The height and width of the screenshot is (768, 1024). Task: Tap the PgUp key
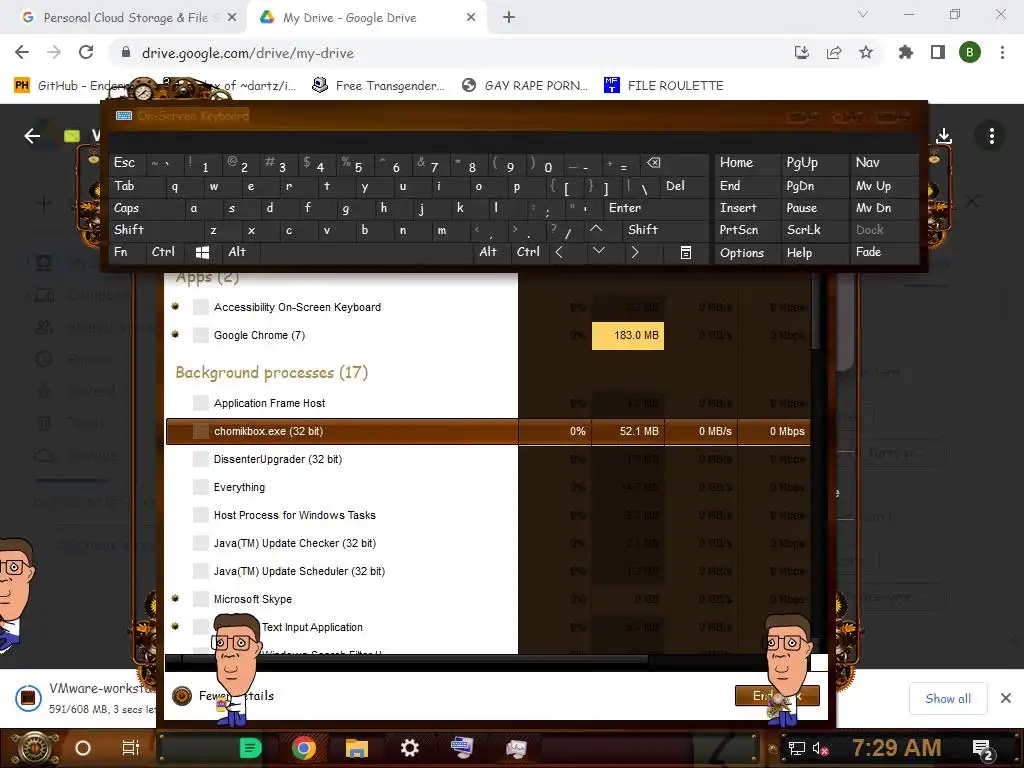click(814, 163)
